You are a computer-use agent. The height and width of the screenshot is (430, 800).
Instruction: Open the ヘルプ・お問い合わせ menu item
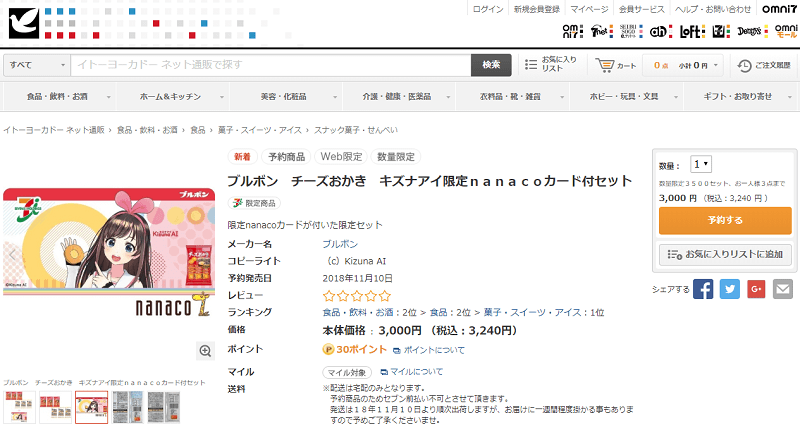tap(713, 9)
